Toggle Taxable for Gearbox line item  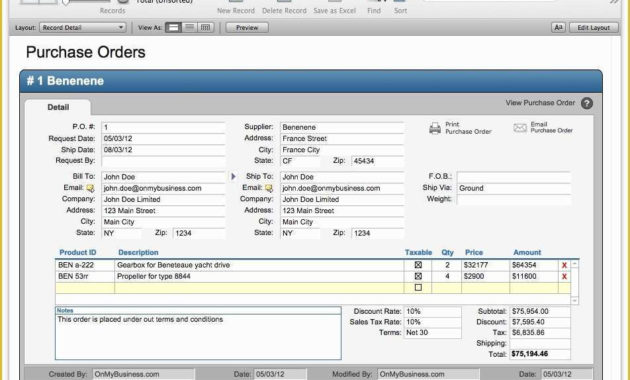(x=418, y=265)
